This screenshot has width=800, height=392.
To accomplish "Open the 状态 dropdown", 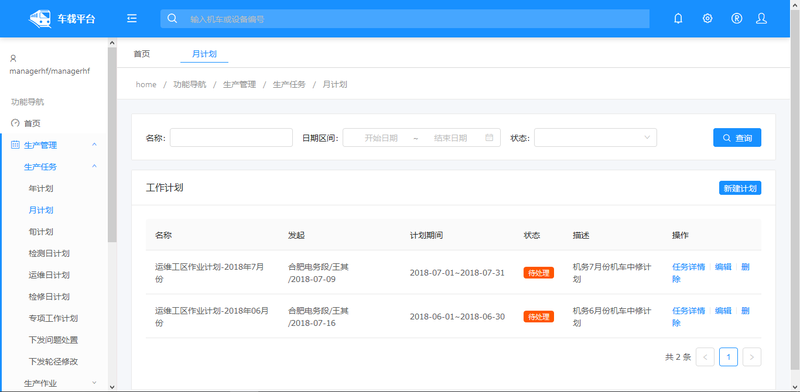I will [595, 137].
